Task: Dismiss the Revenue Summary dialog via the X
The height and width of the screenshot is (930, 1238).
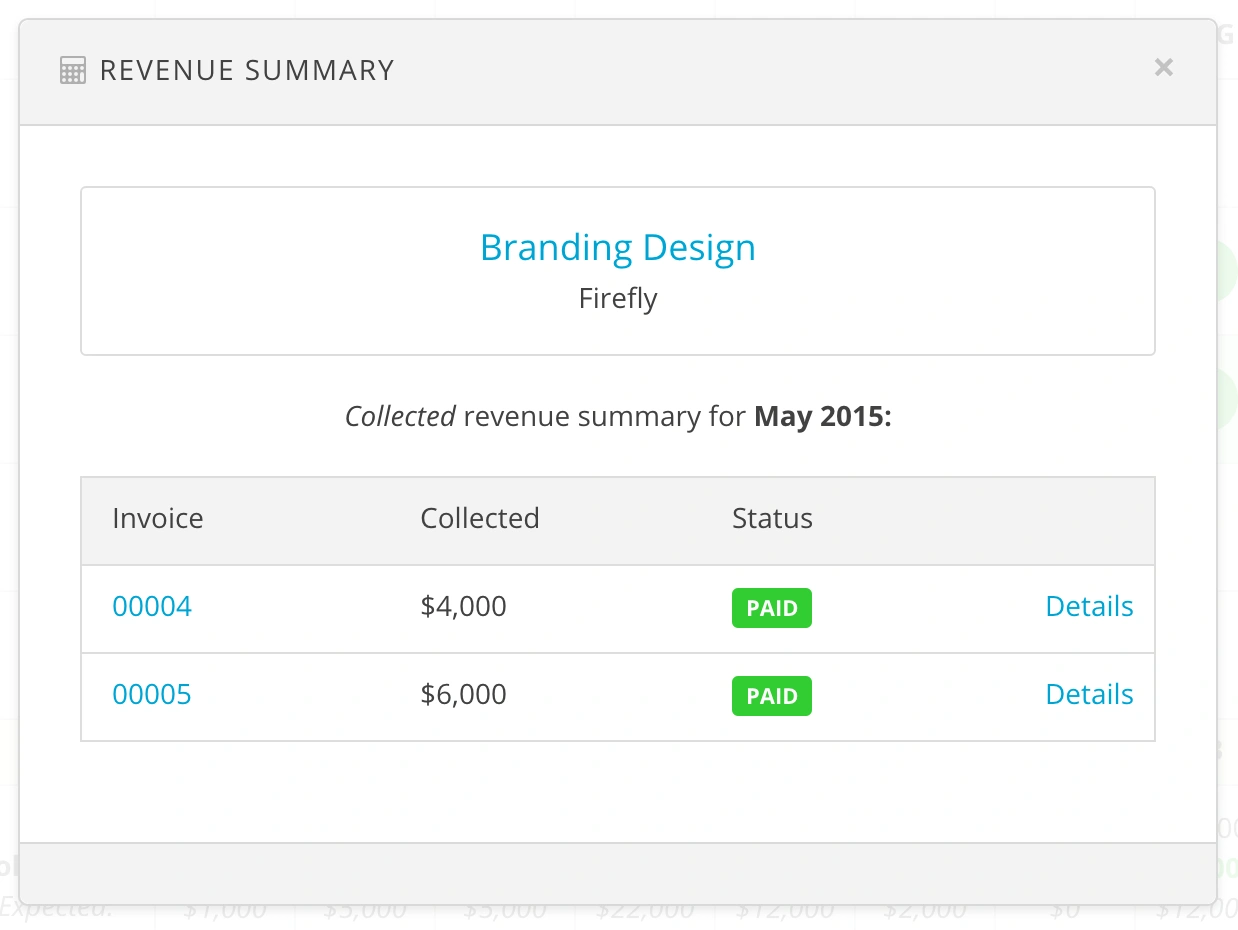Action: [1163, 67]
